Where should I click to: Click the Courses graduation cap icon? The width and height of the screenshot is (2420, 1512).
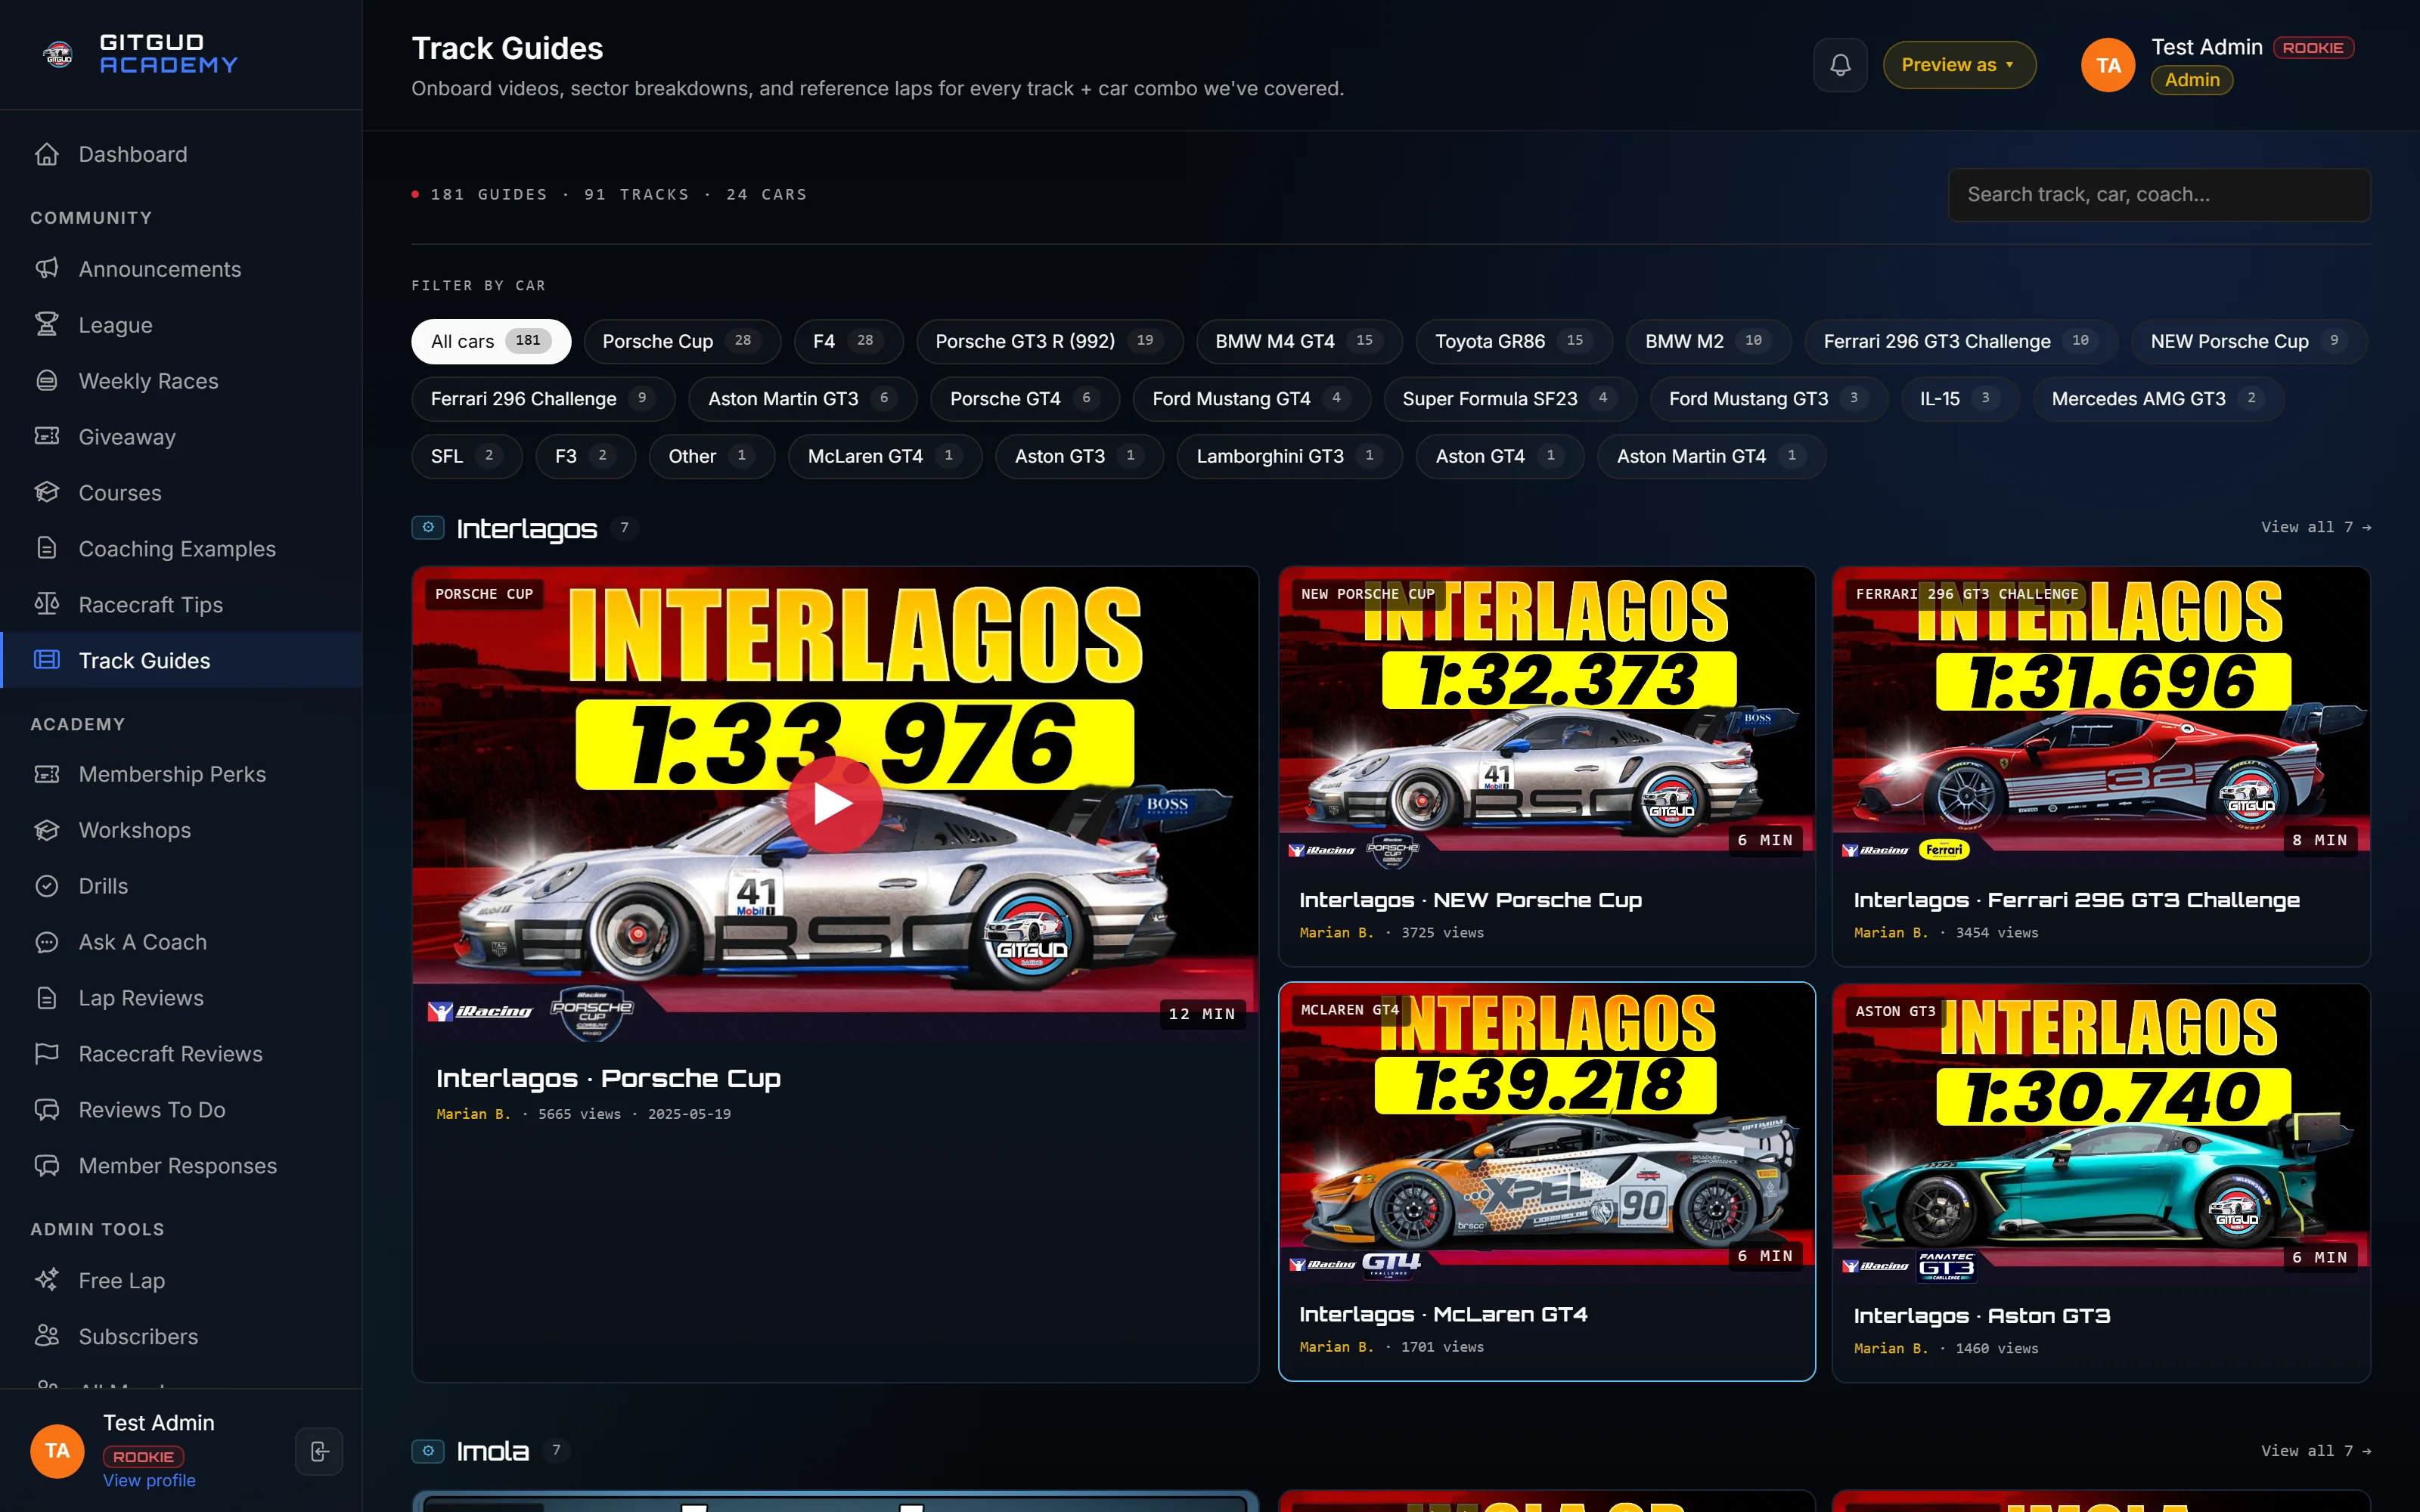[47, 492]
